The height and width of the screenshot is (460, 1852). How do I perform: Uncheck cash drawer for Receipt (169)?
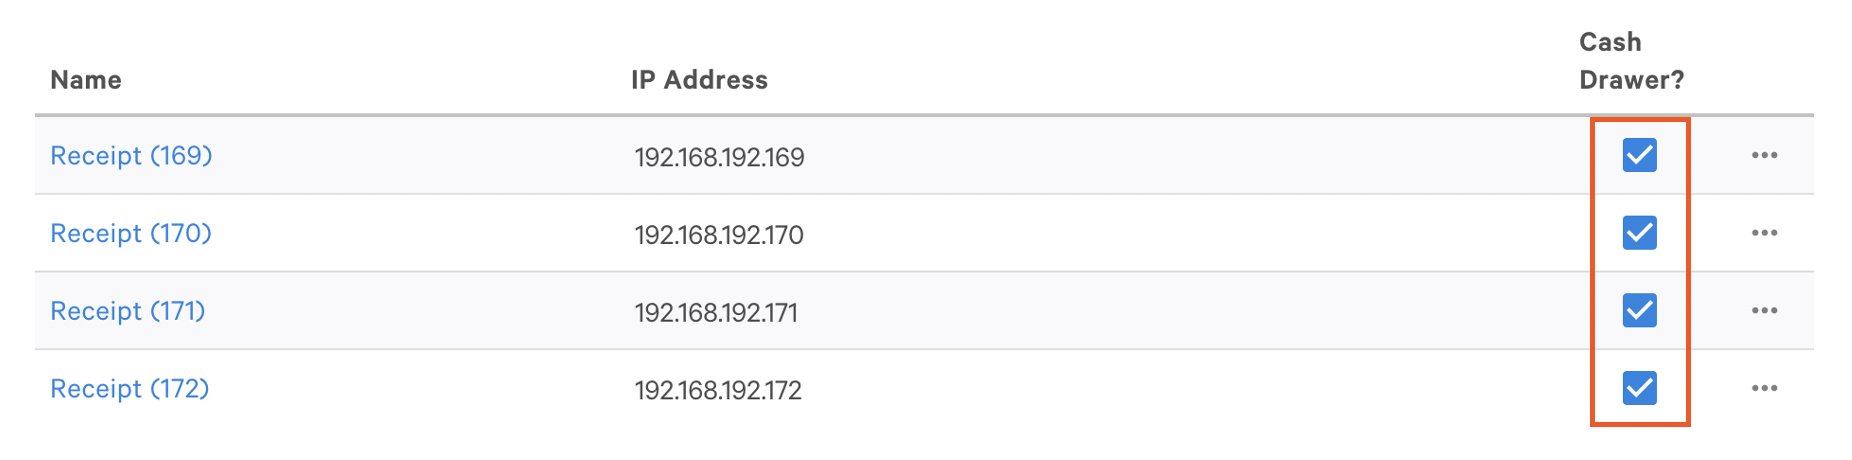1639,155
